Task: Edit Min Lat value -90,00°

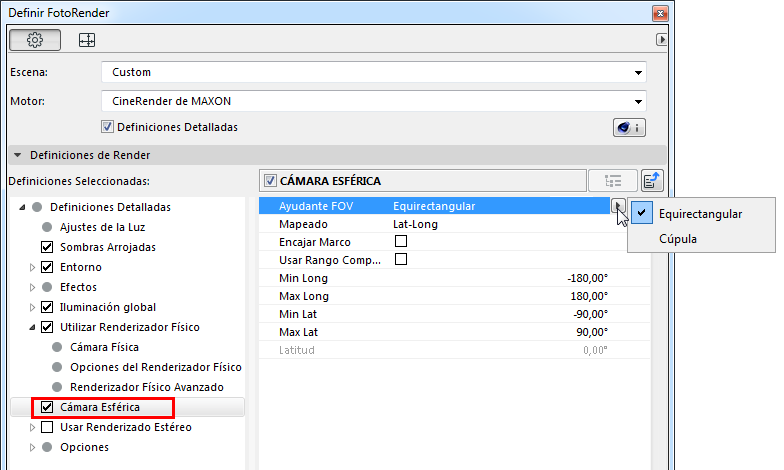Action: (x=590, y=314)
